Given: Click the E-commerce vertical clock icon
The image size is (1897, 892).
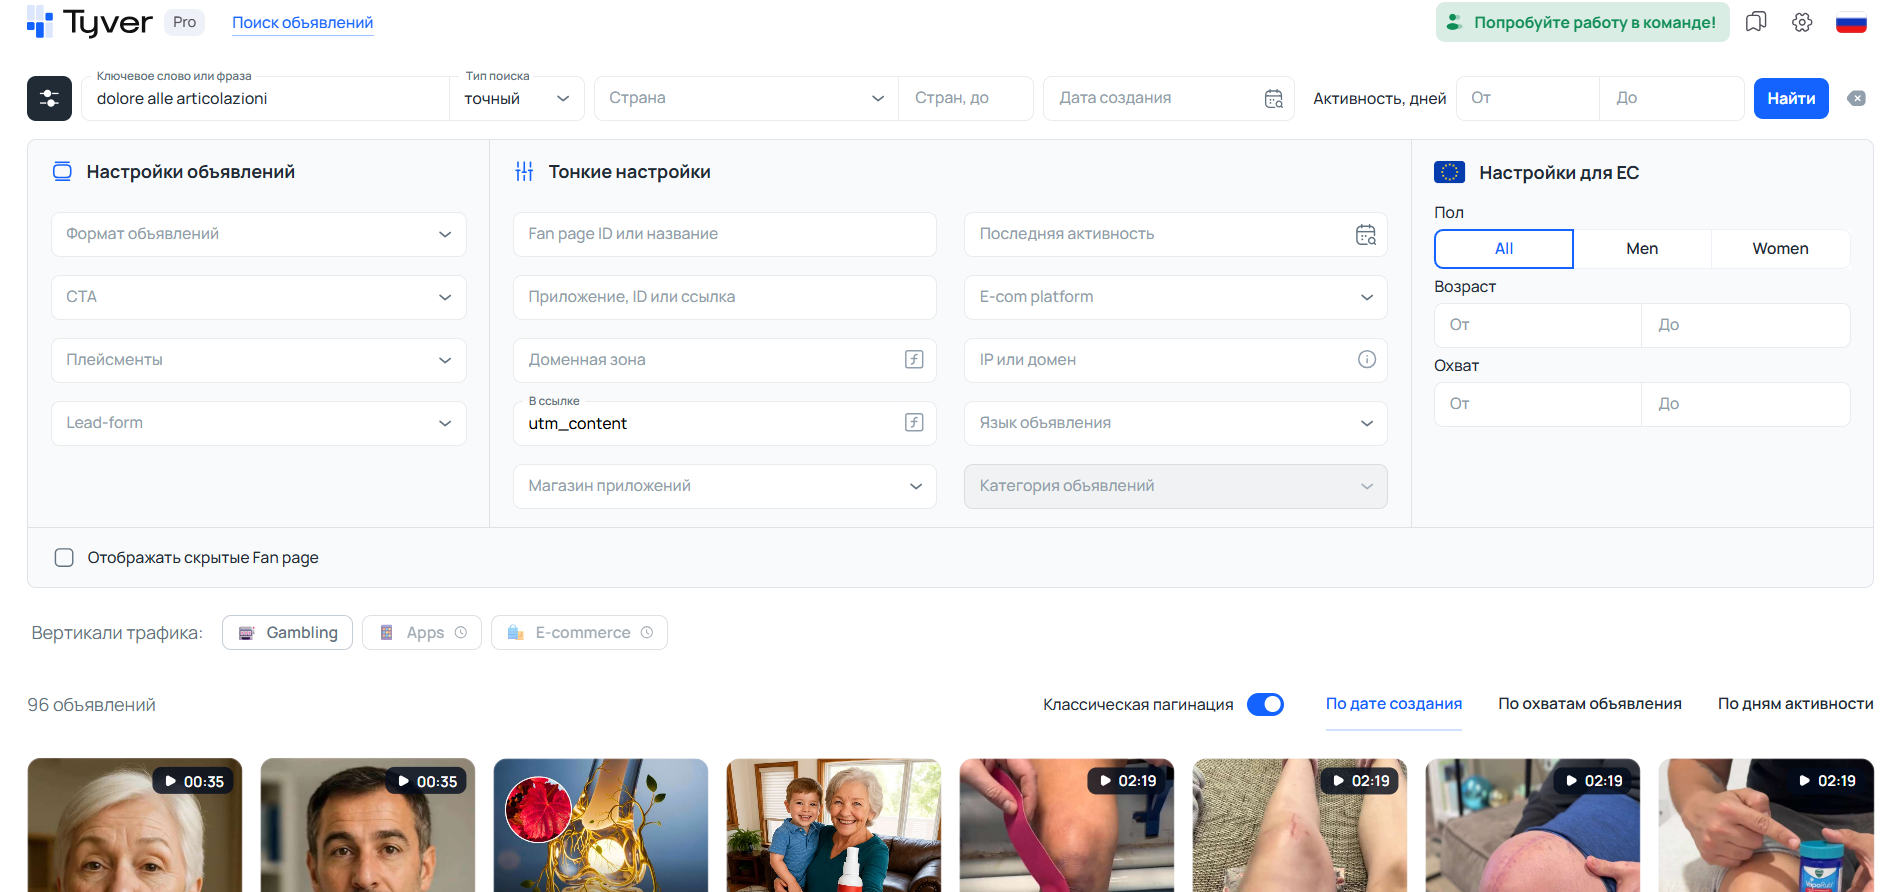Looking at the screenshot, I should click(647, 633).
